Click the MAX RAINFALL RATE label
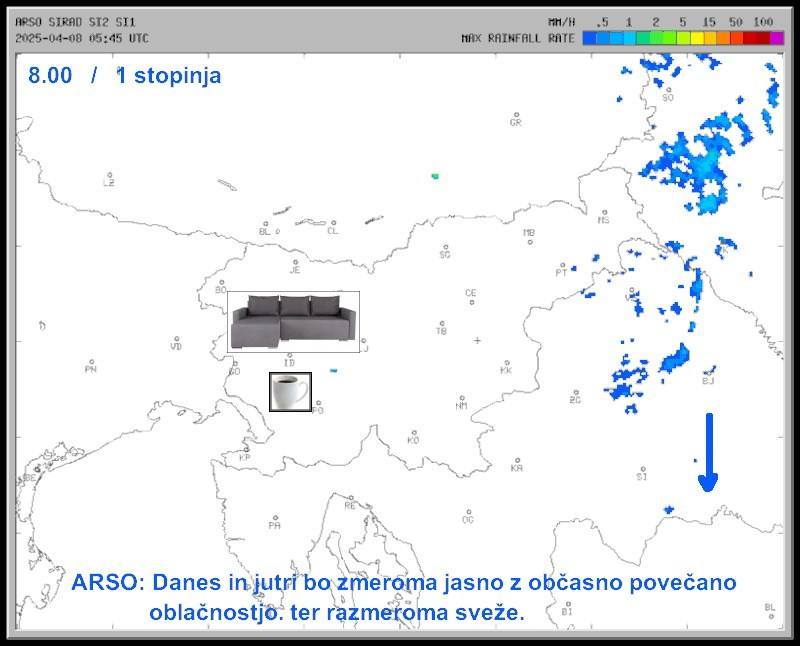This screenshot has height=646, width=800. [518, 38]
